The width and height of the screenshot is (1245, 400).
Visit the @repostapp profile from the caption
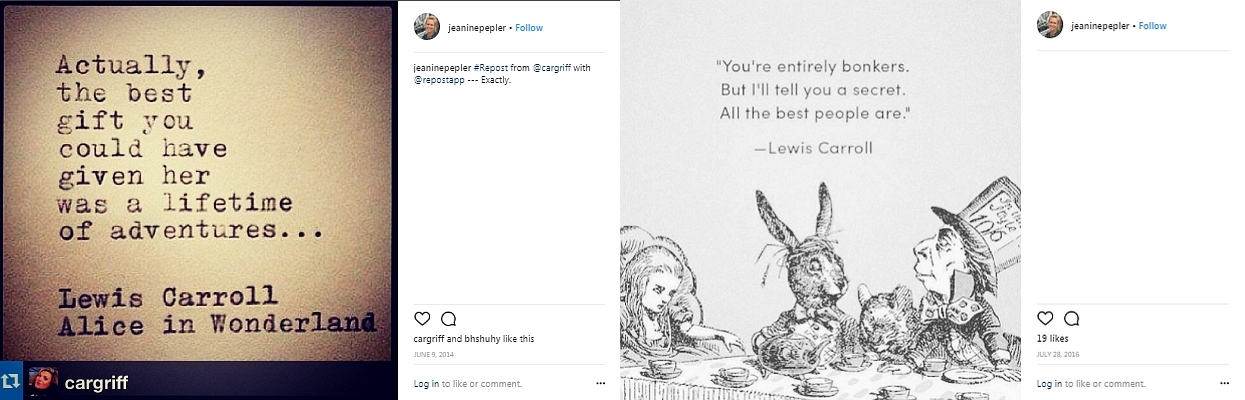pyautogui.click(x=436, y=80)
